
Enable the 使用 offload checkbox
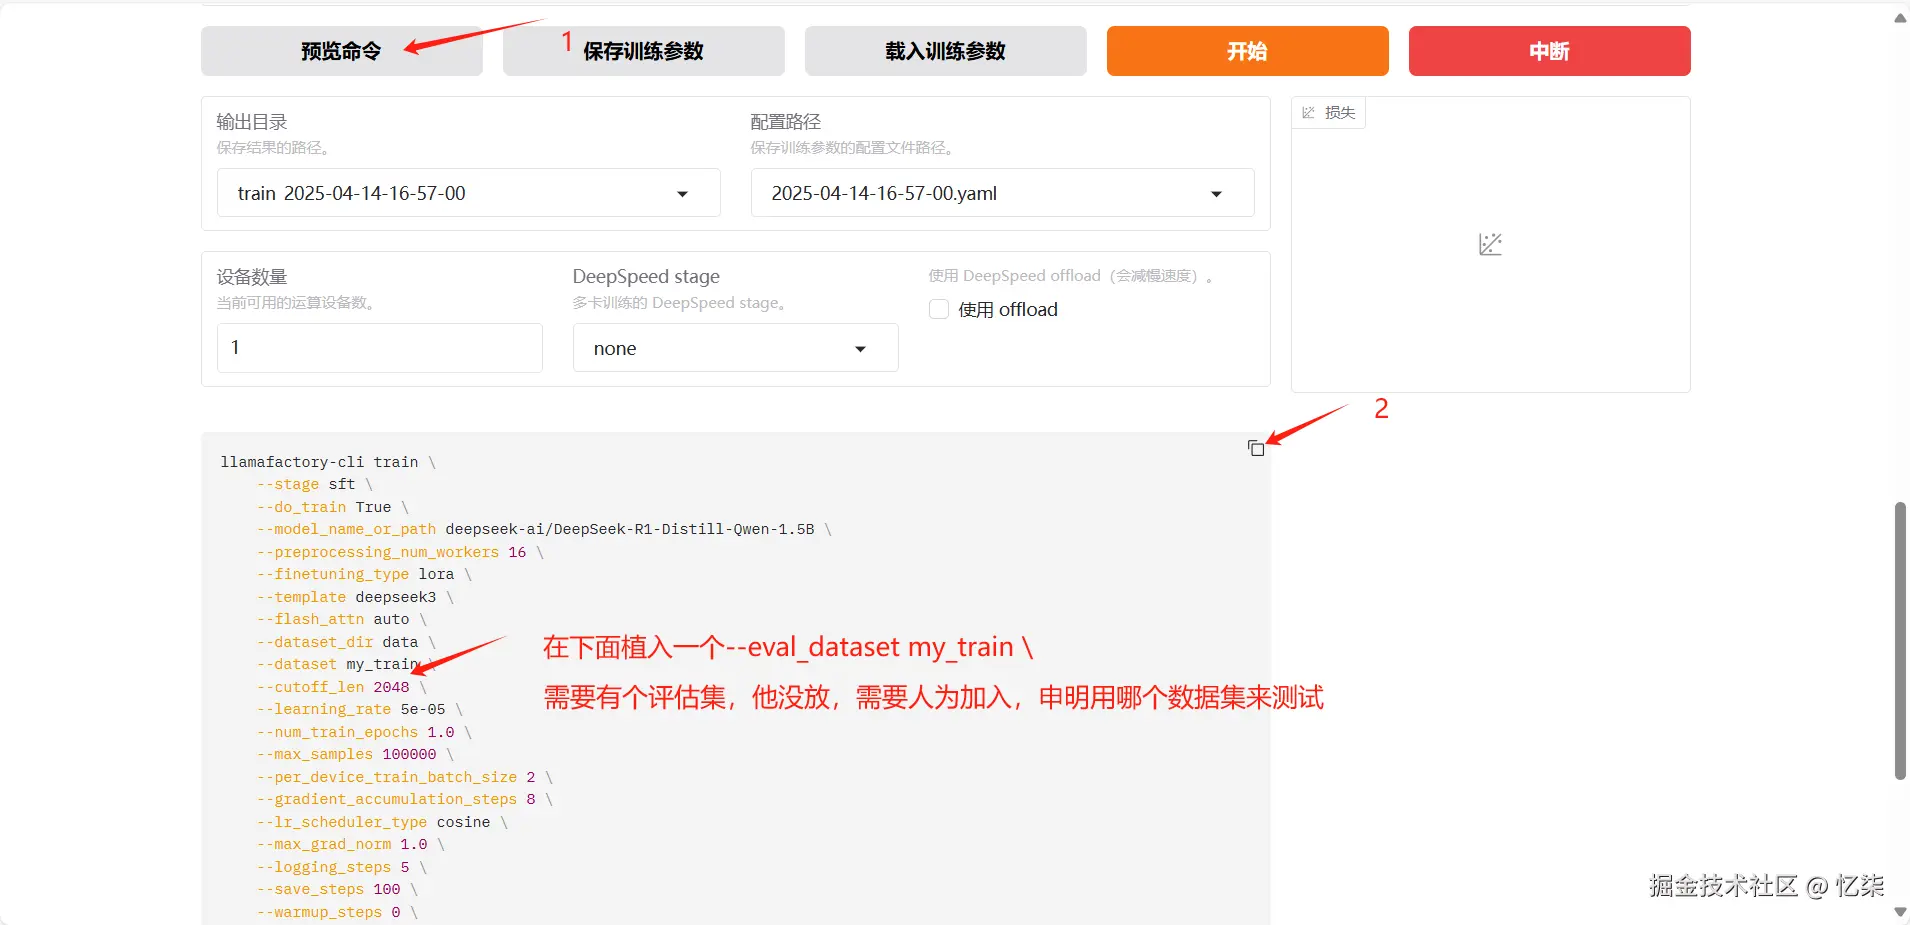[x=939, y=310]
